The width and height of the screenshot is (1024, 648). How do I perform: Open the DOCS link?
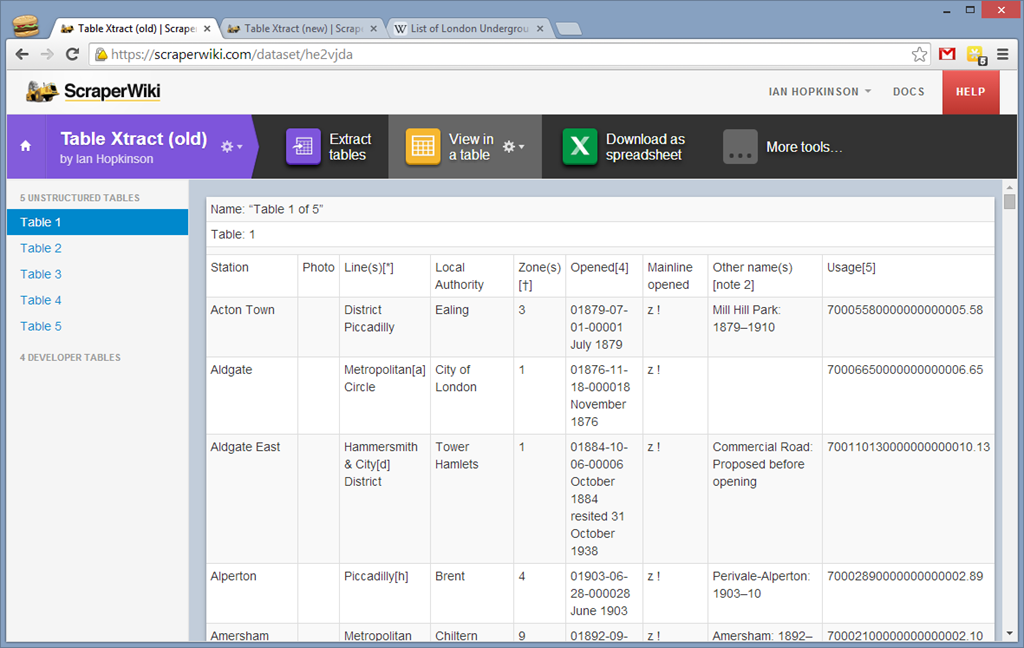908,91
